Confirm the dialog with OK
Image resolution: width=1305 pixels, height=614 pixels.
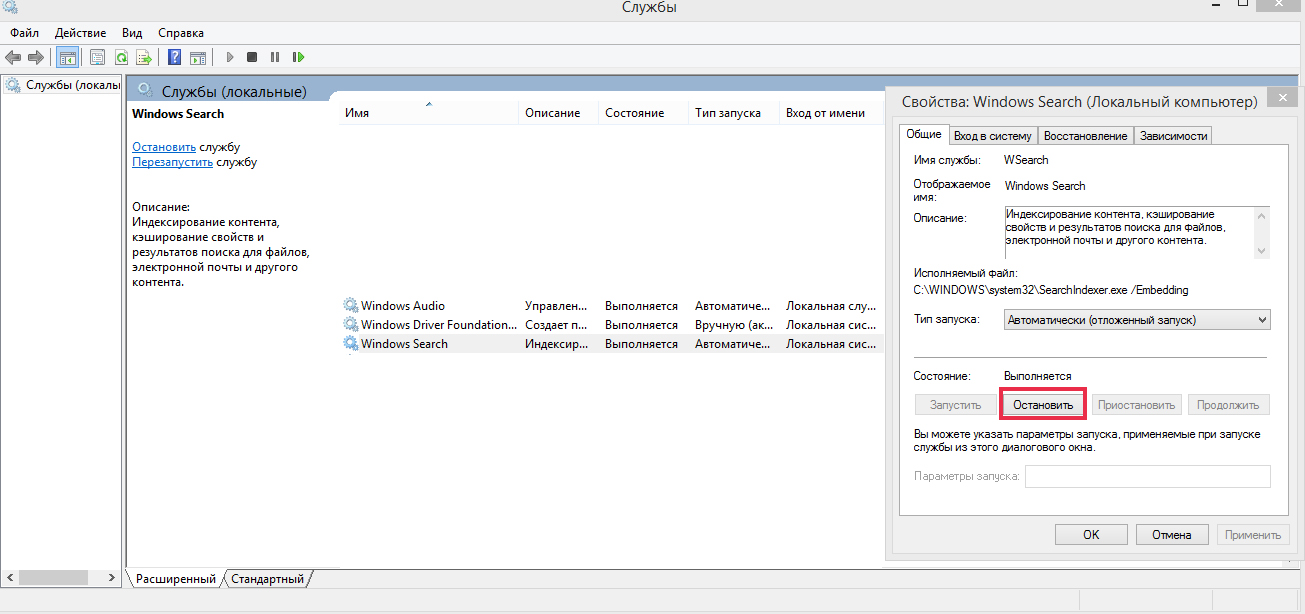click(1091, 535)
